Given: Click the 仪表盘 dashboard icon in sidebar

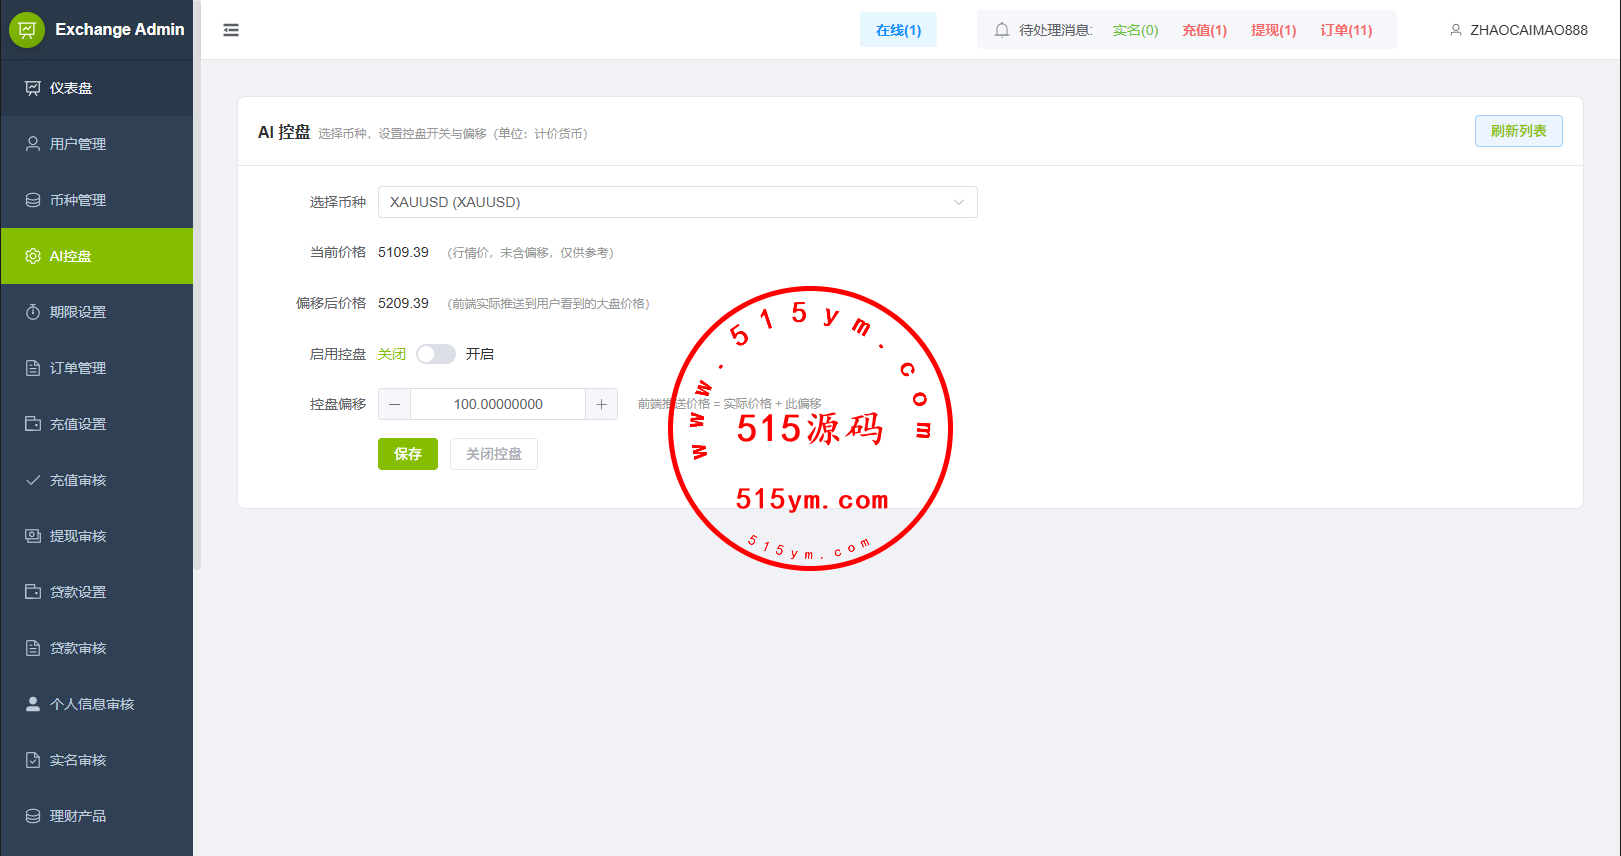Looking at the screenshot, I should (x=33, y=88).
